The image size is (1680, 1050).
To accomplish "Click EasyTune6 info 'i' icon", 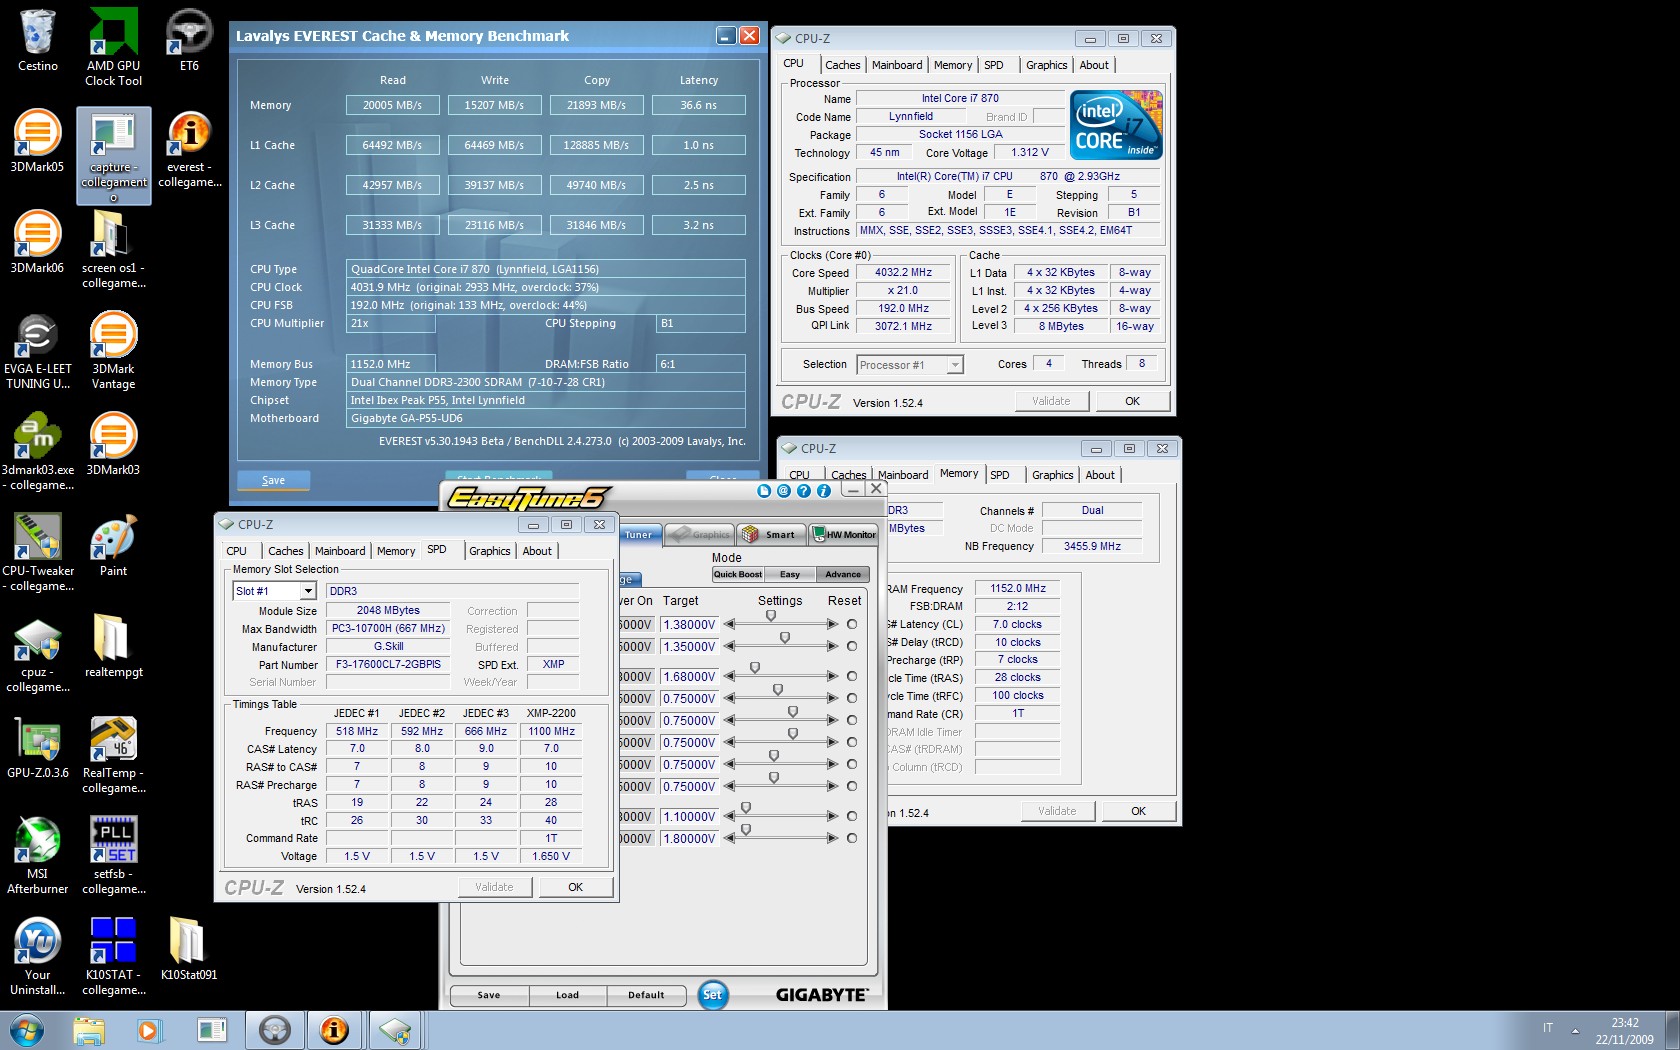I will [824, 490].
